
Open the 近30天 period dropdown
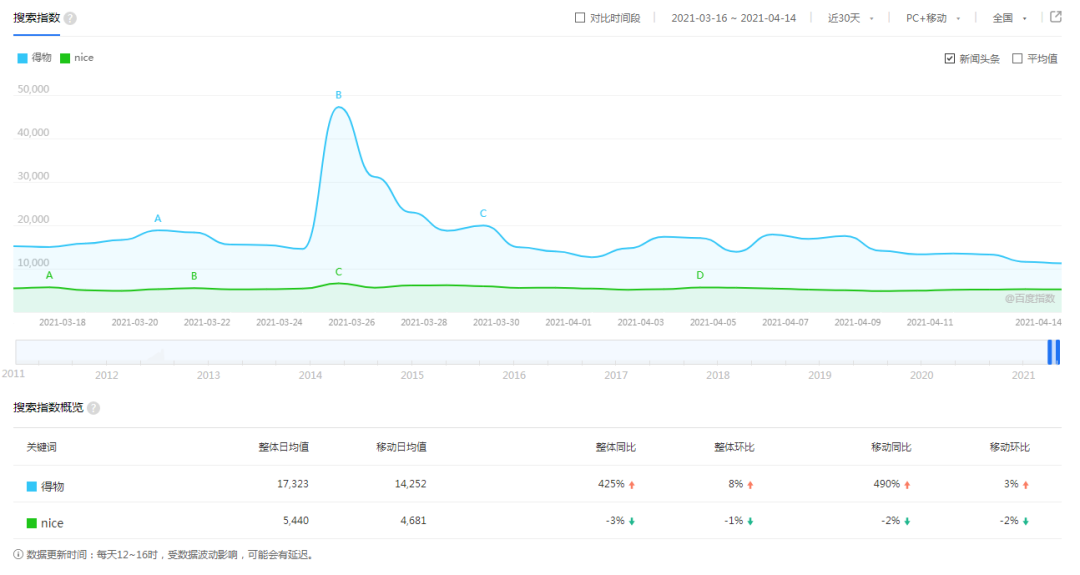(x=851, y=18)
